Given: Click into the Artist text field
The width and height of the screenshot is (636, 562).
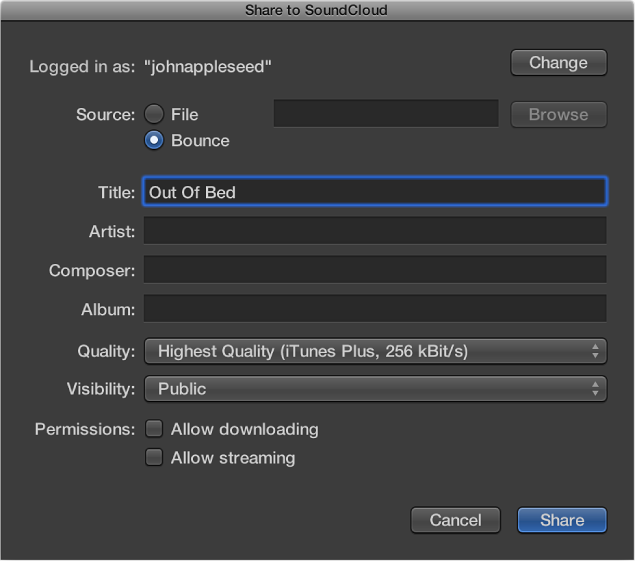Looking at the screenshot, I should click(x=375, y=231).
